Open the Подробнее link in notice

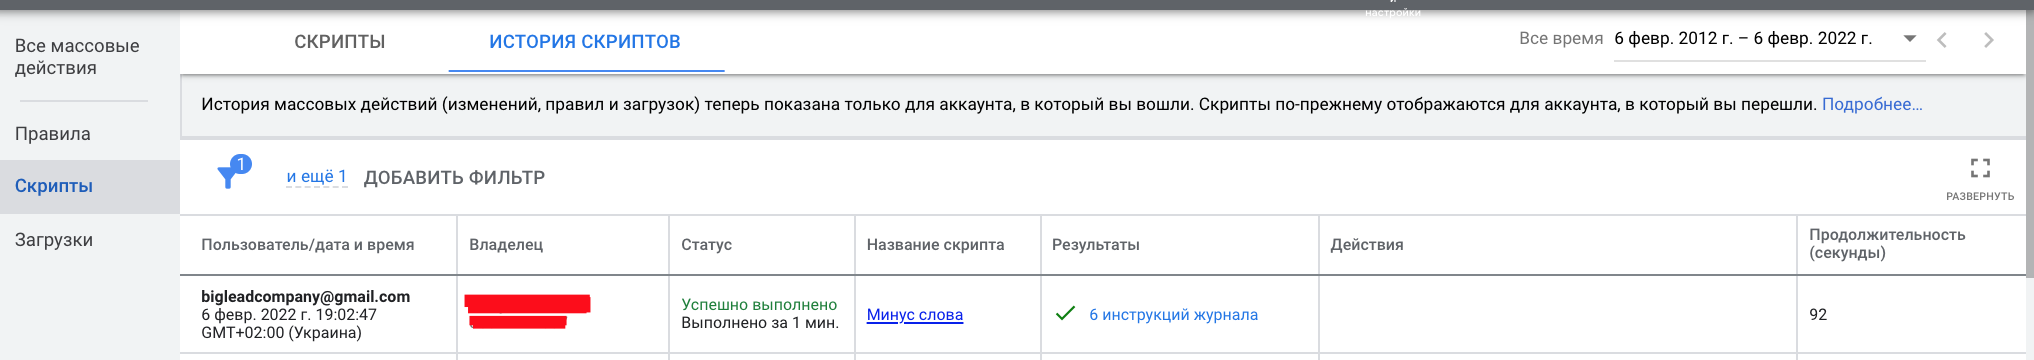pyautogui.click(x=1872, y=104)
